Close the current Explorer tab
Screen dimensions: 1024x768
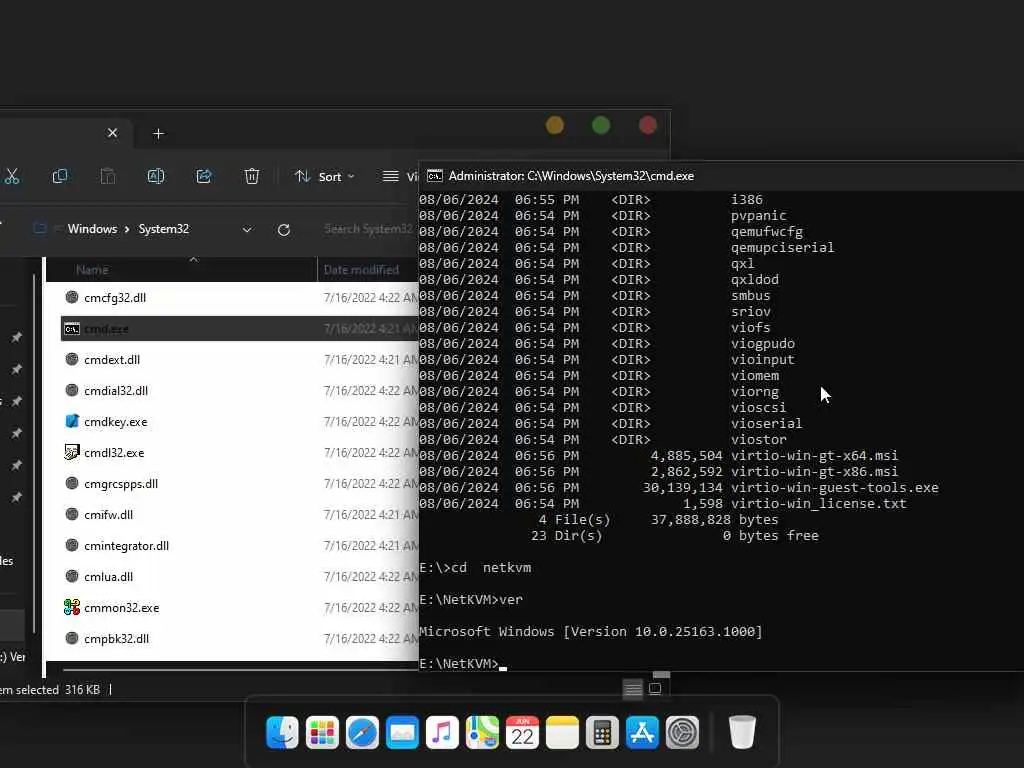coord(112,133)
